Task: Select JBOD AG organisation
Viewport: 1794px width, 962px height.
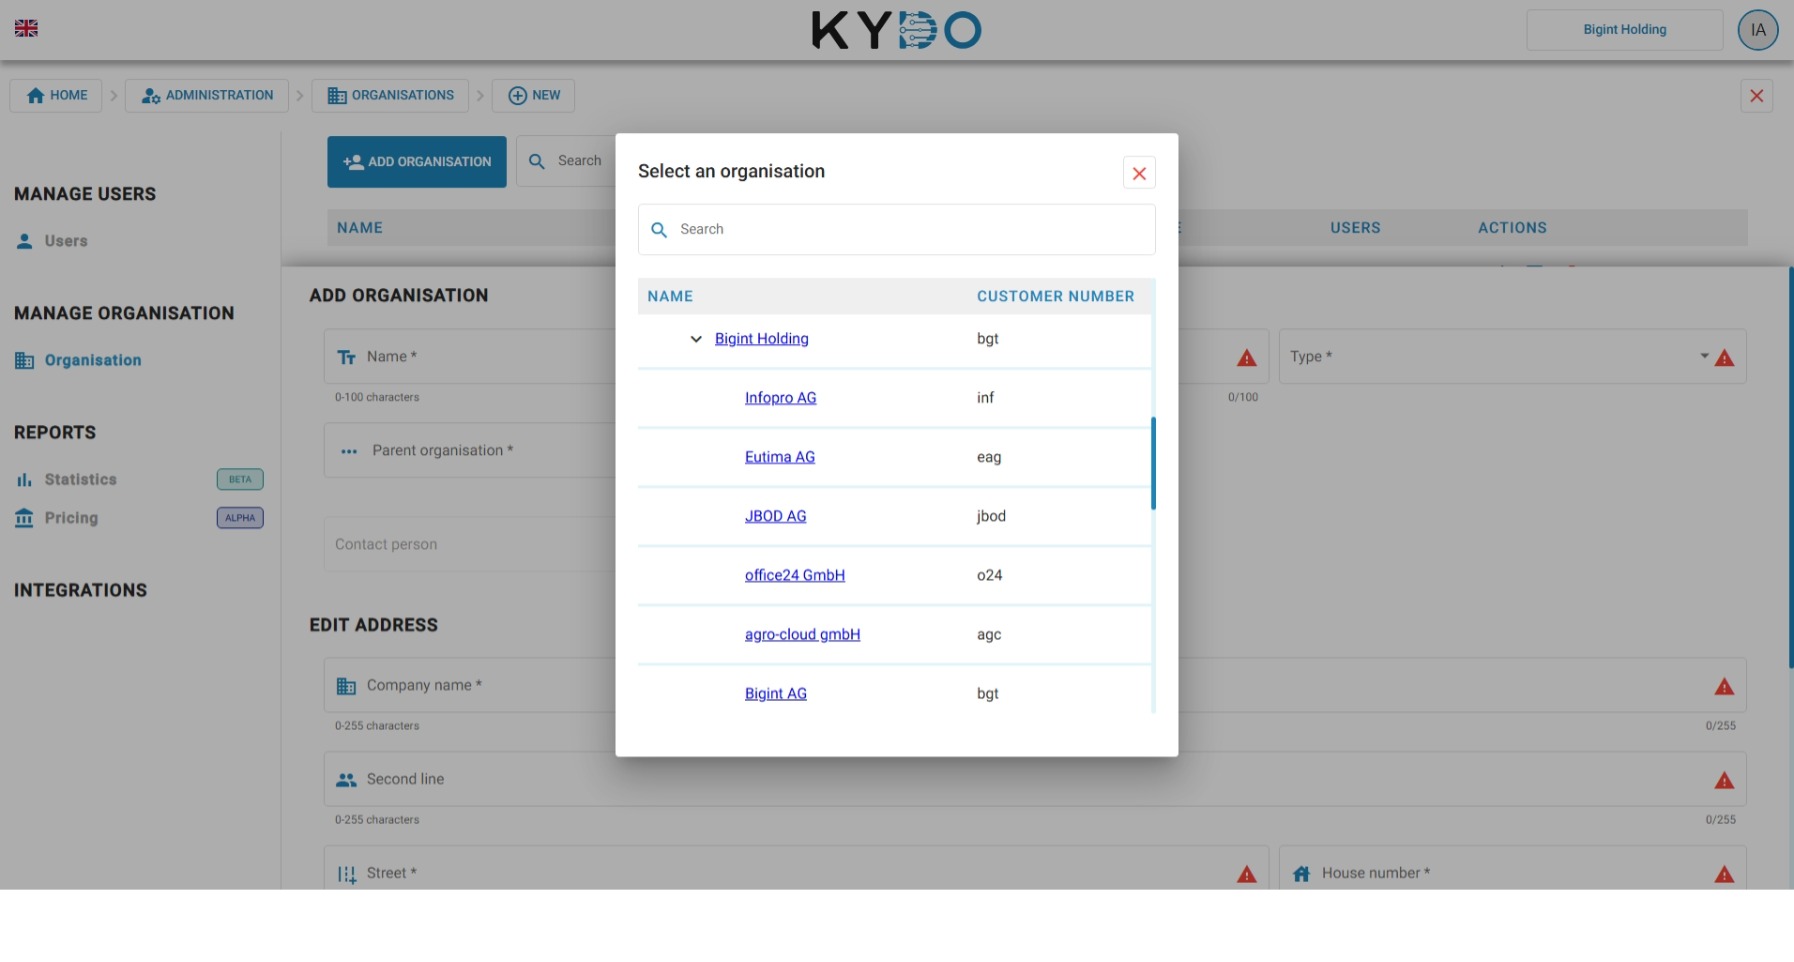Action: (x=775, y=516)
